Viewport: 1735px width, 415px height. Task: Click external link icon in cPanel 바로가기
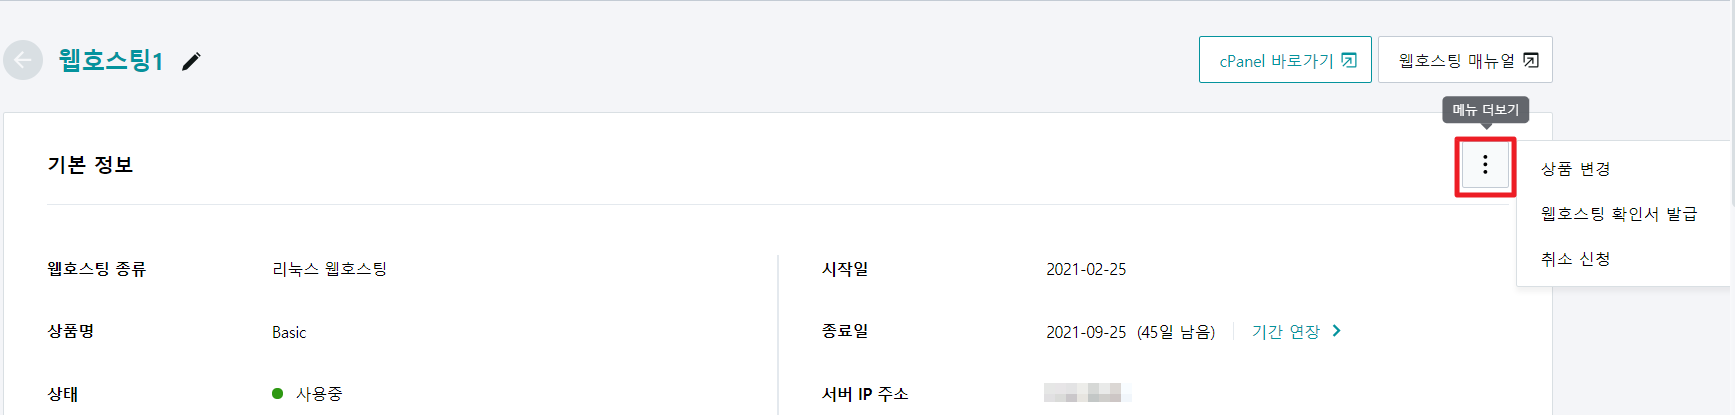tap(1349, 60)
